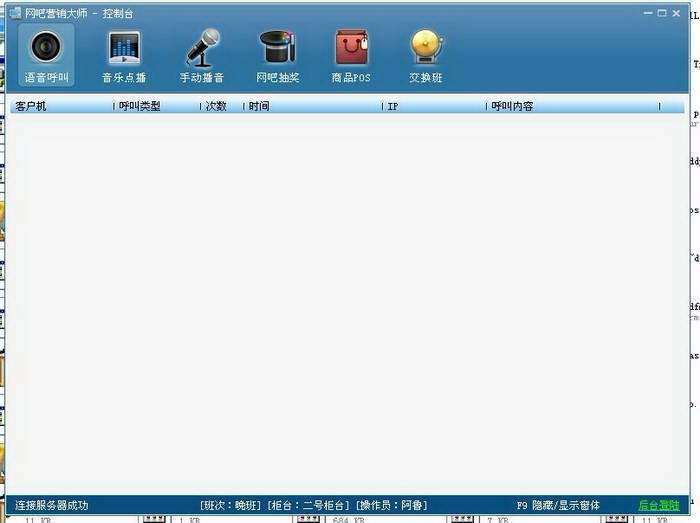The height and width of the screenshot is (523, 700).
Task: Open the 后台登陆 backend login link
Action: (x=658, y=505)
